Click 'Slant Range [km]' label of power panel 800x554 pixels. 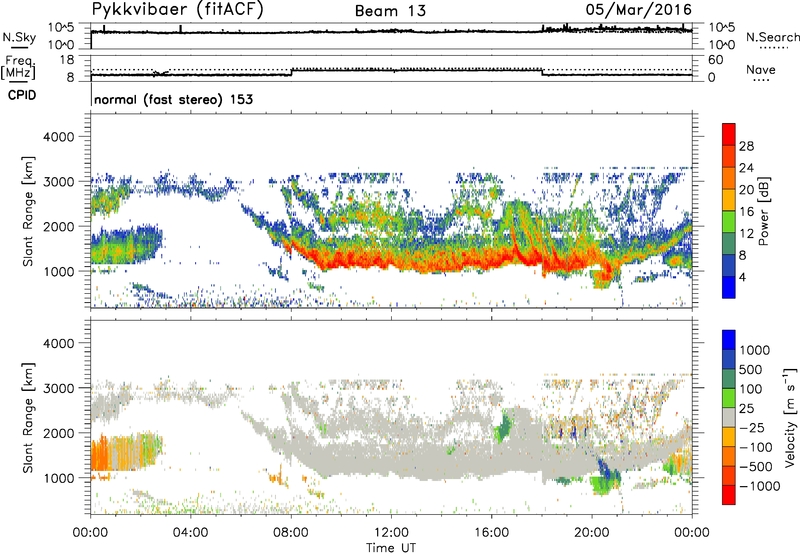click(28, 211)
